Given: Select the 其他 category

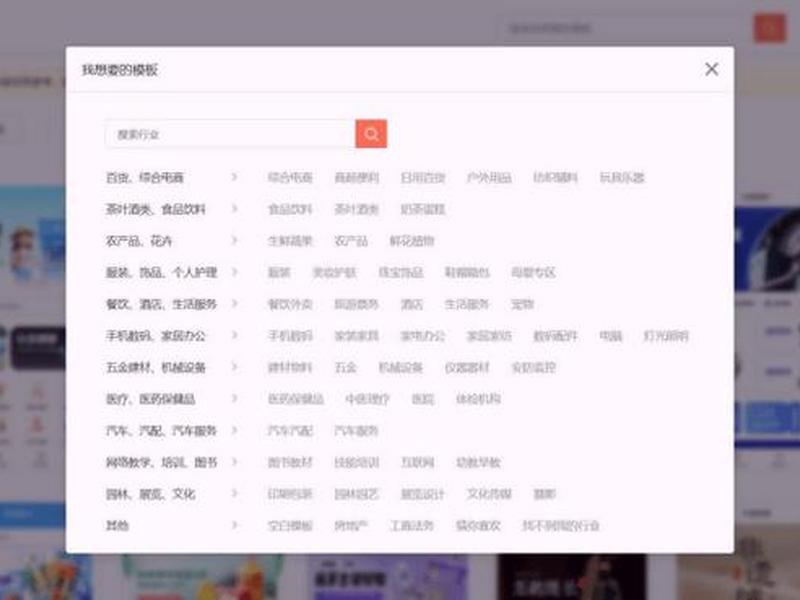Looking at the screenshot, I should tap(117, 526).
